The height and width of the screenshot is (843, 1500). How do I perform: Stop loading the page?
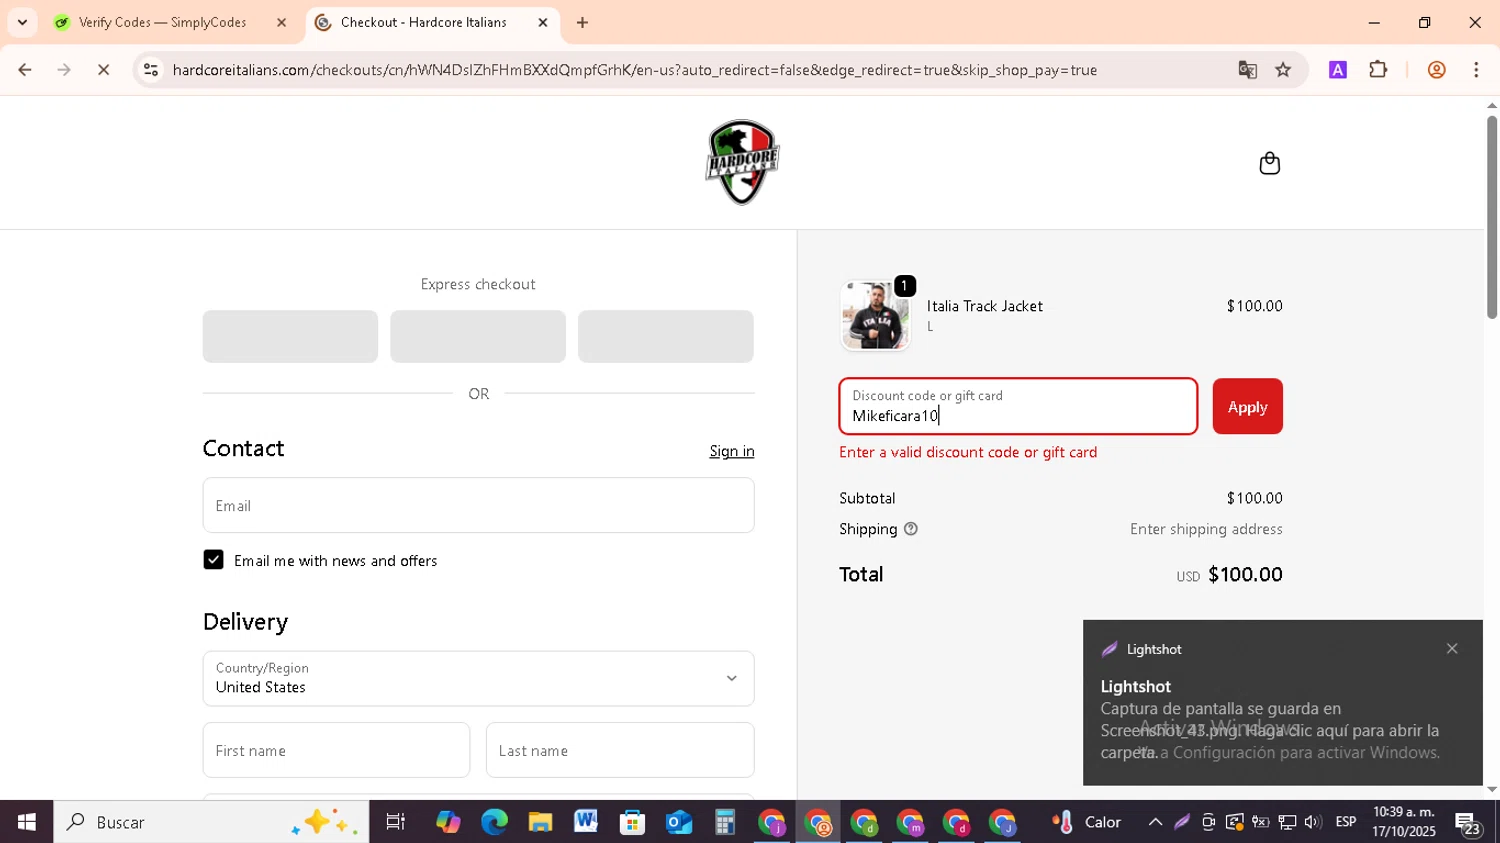103,70
